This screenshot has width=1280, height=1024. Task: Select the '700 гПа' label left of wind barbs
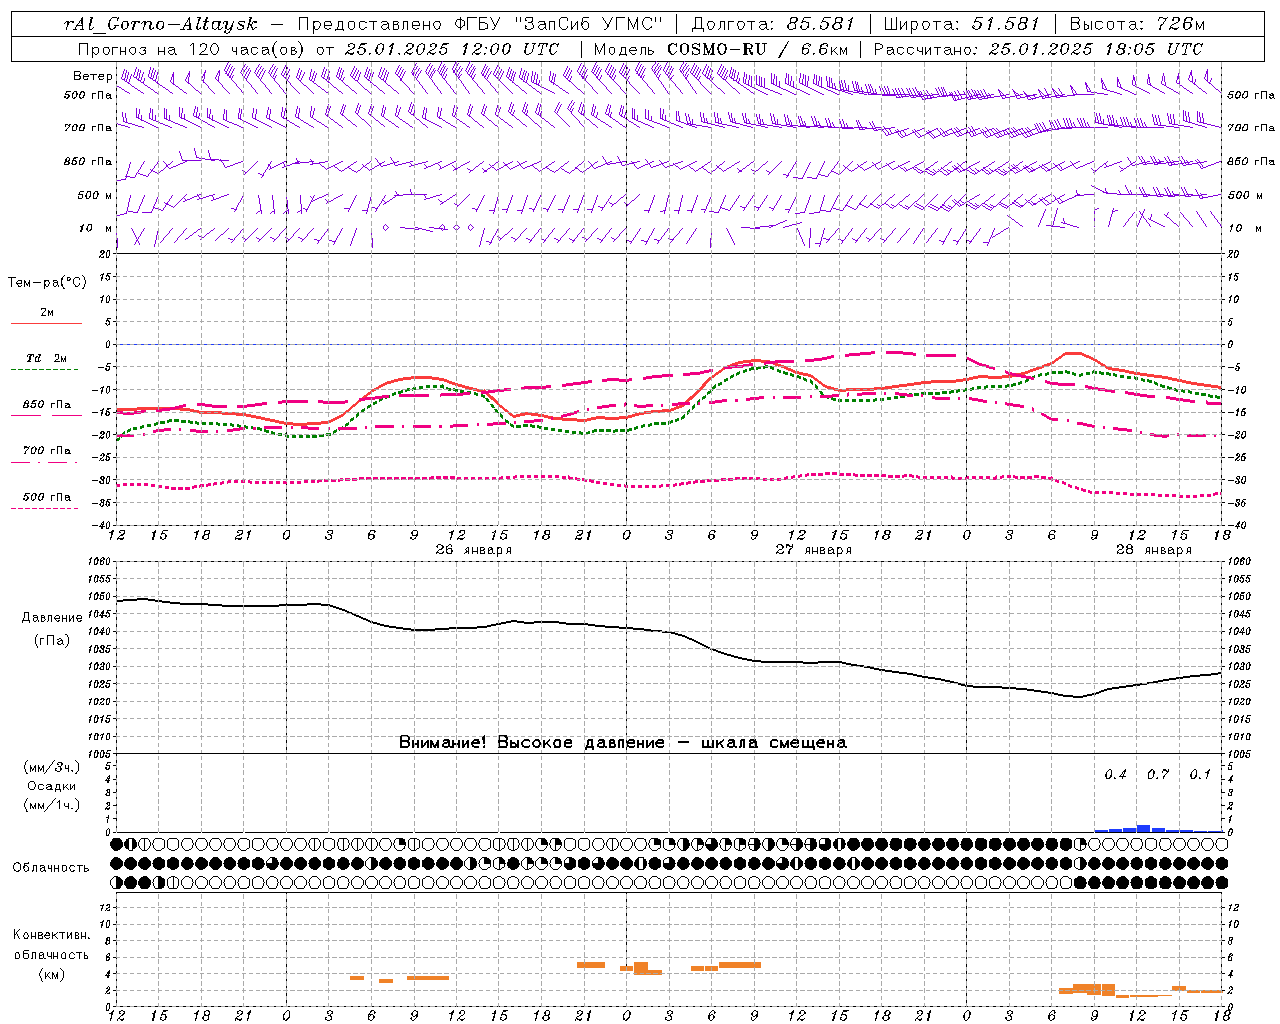click(x=88, y=128)
